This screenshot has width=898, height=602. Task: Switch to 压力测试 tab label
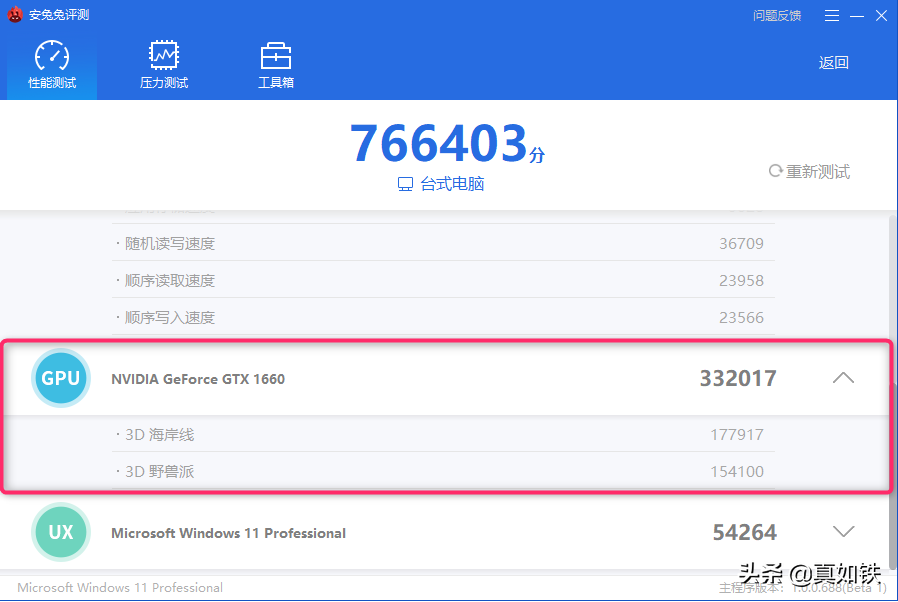coord(164,83)
